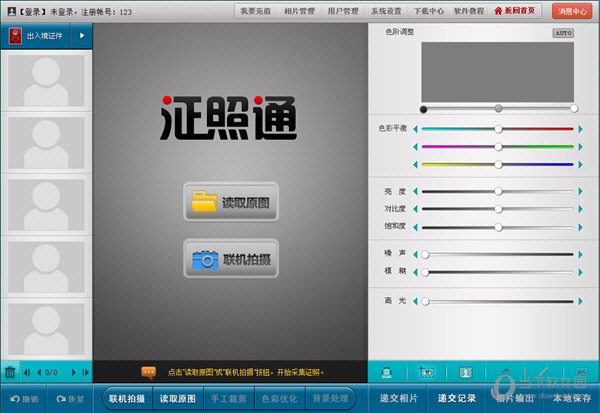Click the 噪声 noise slider handle
This screenshot has height=413, width=600.
click(425, 254)
